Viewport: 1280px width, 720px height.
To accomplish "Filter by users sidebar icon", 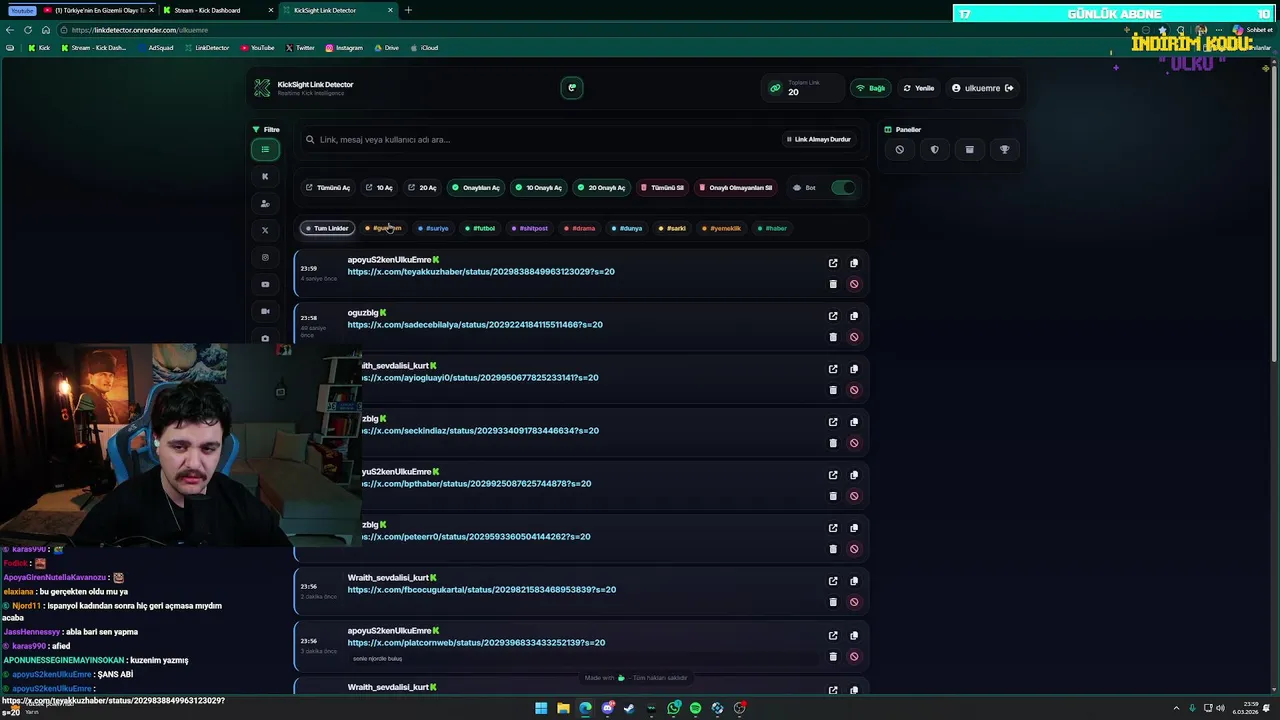I will click(x=265, y=203).
